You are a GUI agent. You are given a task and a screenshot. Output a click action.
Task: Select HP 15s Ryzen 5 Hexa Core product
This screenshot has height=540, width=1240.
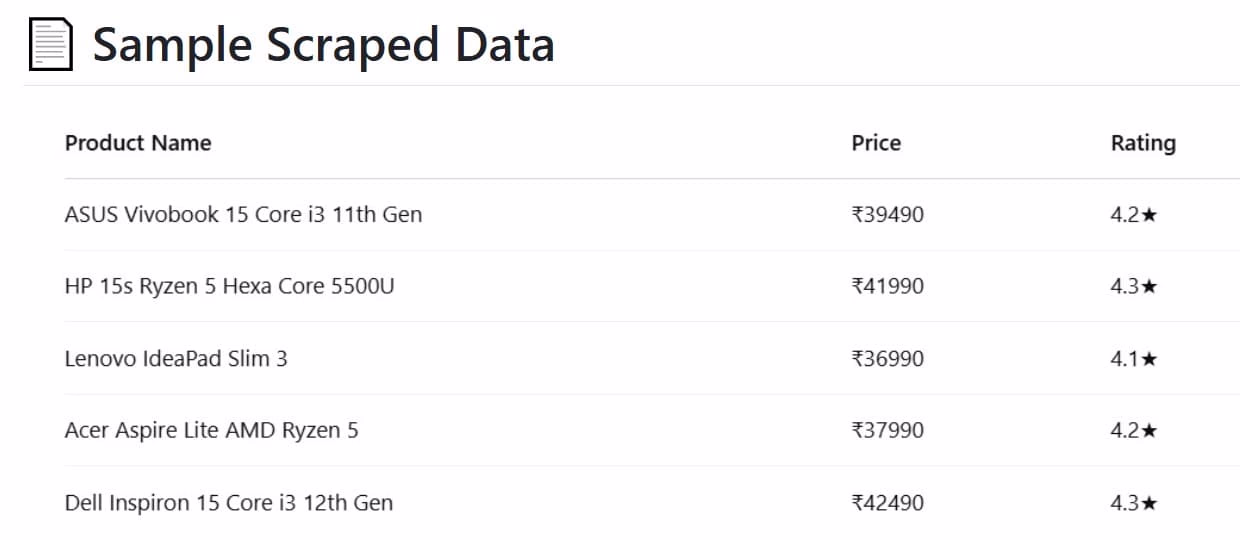click(229, 286)
